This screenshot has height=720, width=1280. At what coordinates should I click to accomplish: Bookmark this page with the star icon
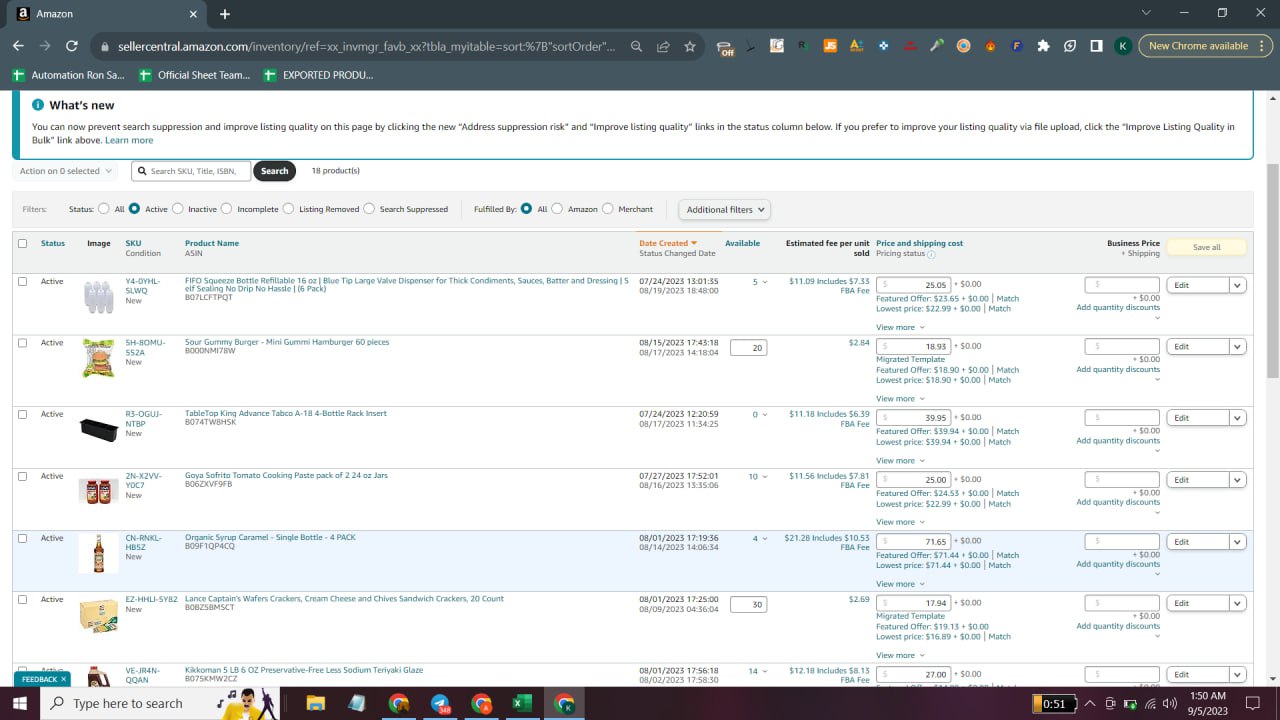(x=690, y=46)
